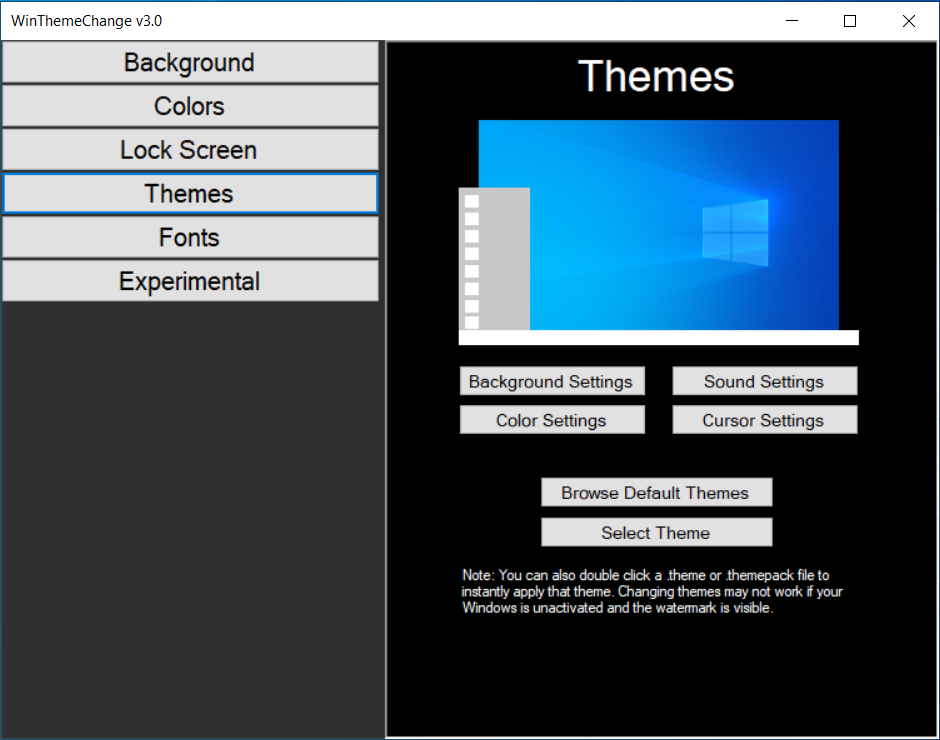Minimize the WinThemeChange window
Image resolution: width=940 pixels, height=740 pixels.
(x=792, y=21)
